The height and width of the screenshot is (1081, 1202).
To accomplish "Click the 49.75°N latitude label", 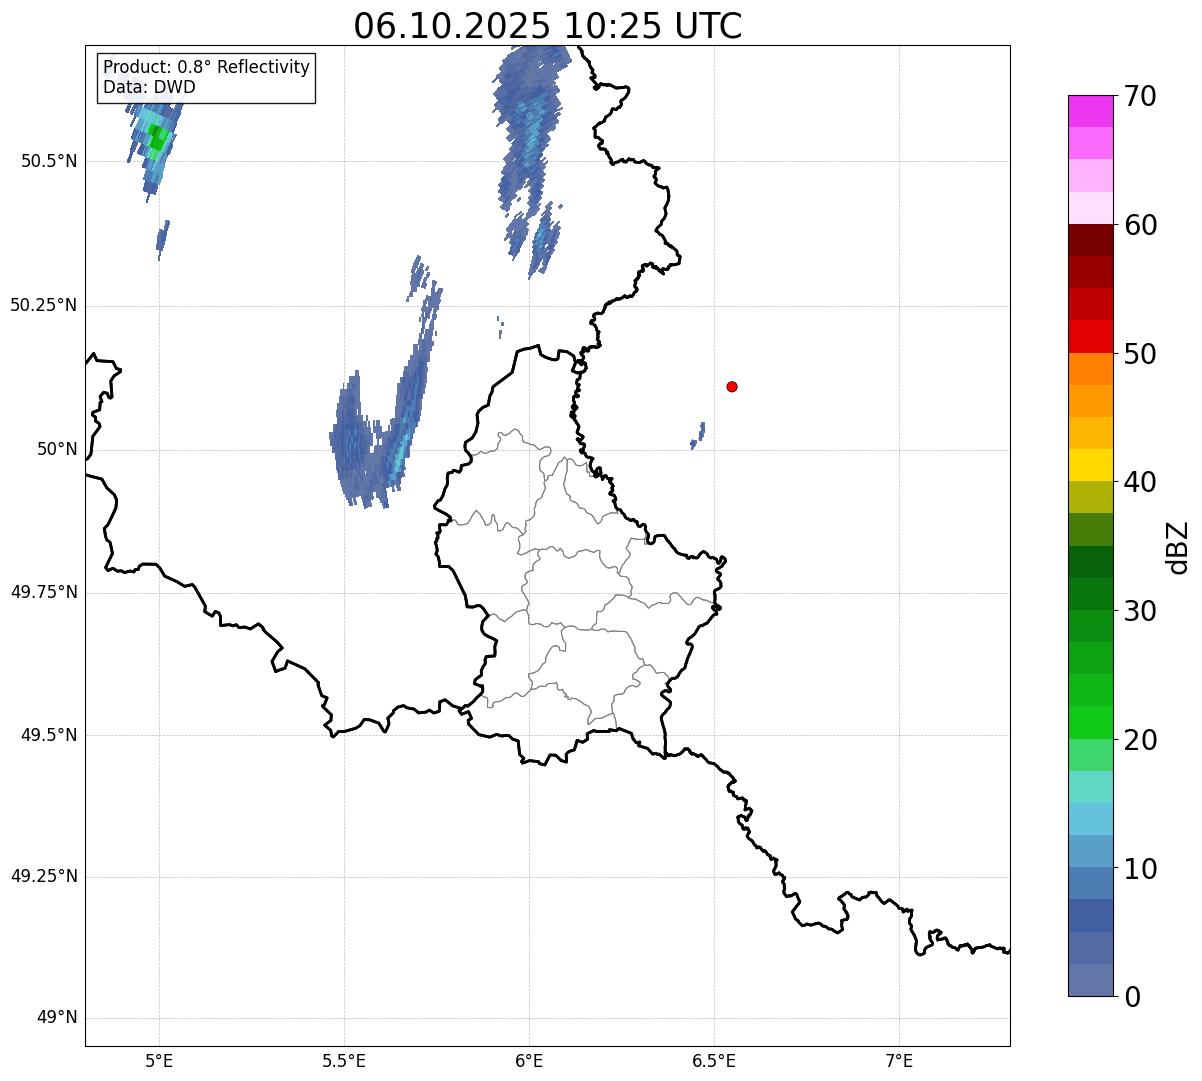I will 44,592.
